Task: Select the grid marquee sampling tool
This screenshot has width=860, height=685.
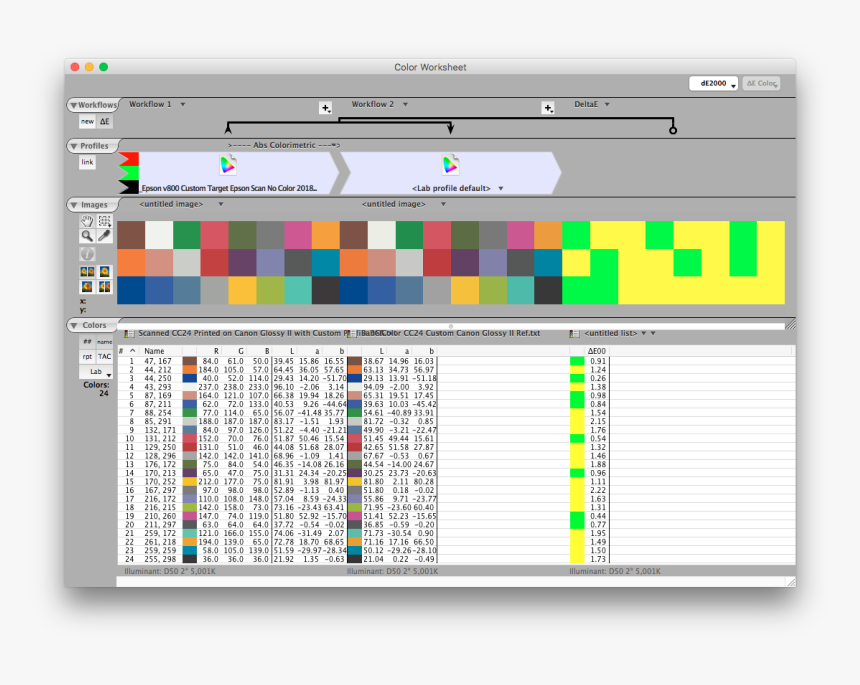Action: (x=104, y=221)
